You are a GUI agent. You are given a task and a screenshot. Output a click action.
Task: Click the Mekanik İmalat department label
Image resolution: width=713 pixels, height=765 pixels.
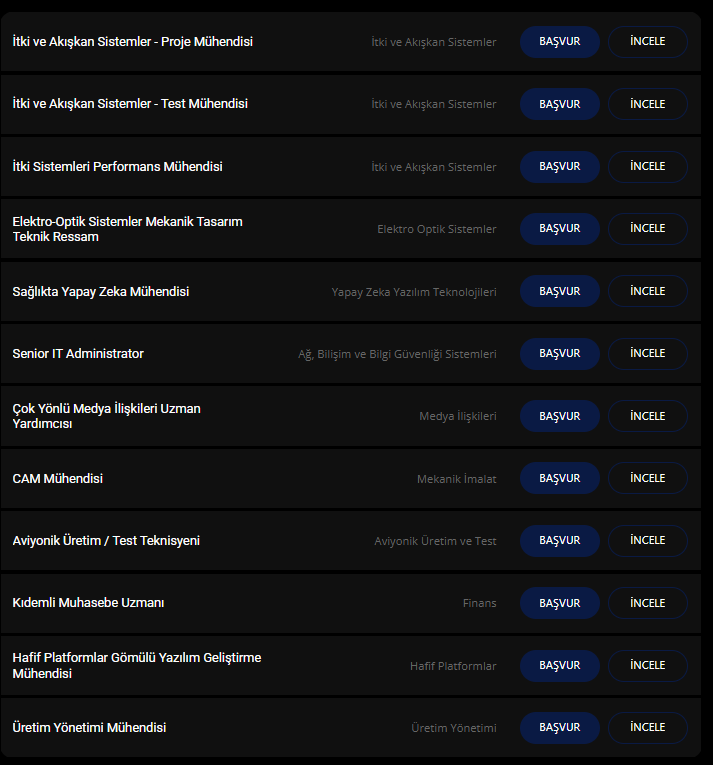click(456, 479)
